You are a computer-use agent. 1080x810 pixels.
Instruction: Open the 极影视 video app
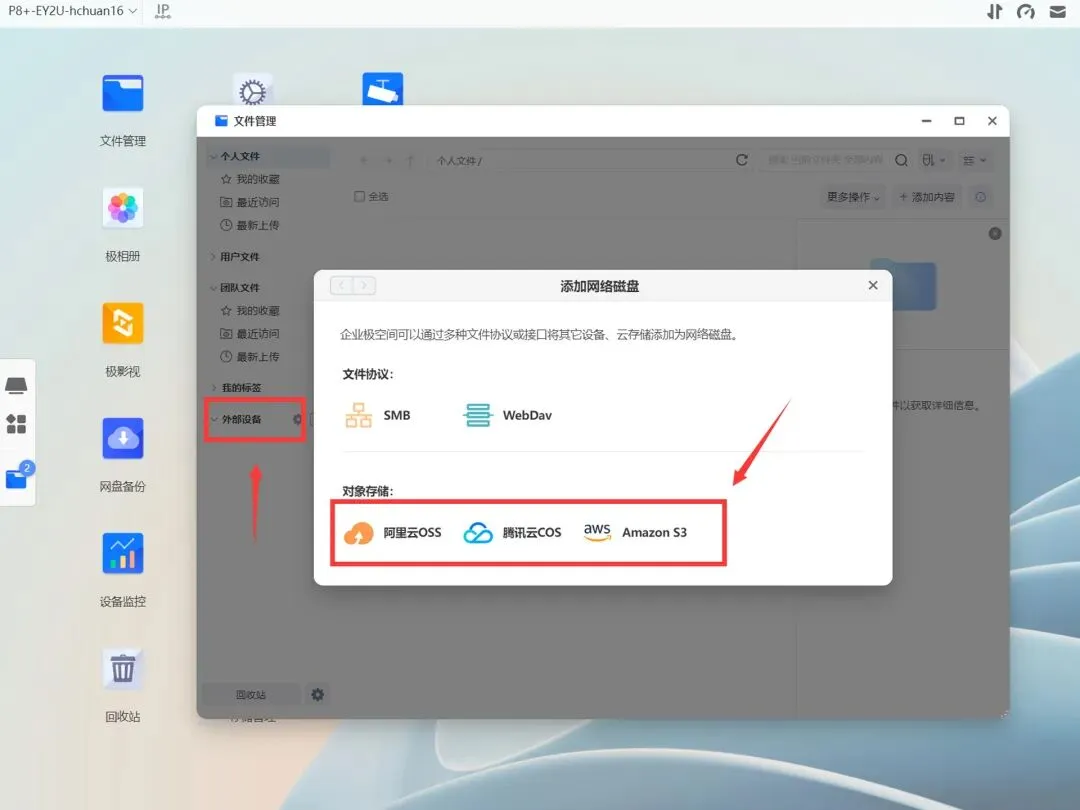pyautogui.click(x=123, y=323)
